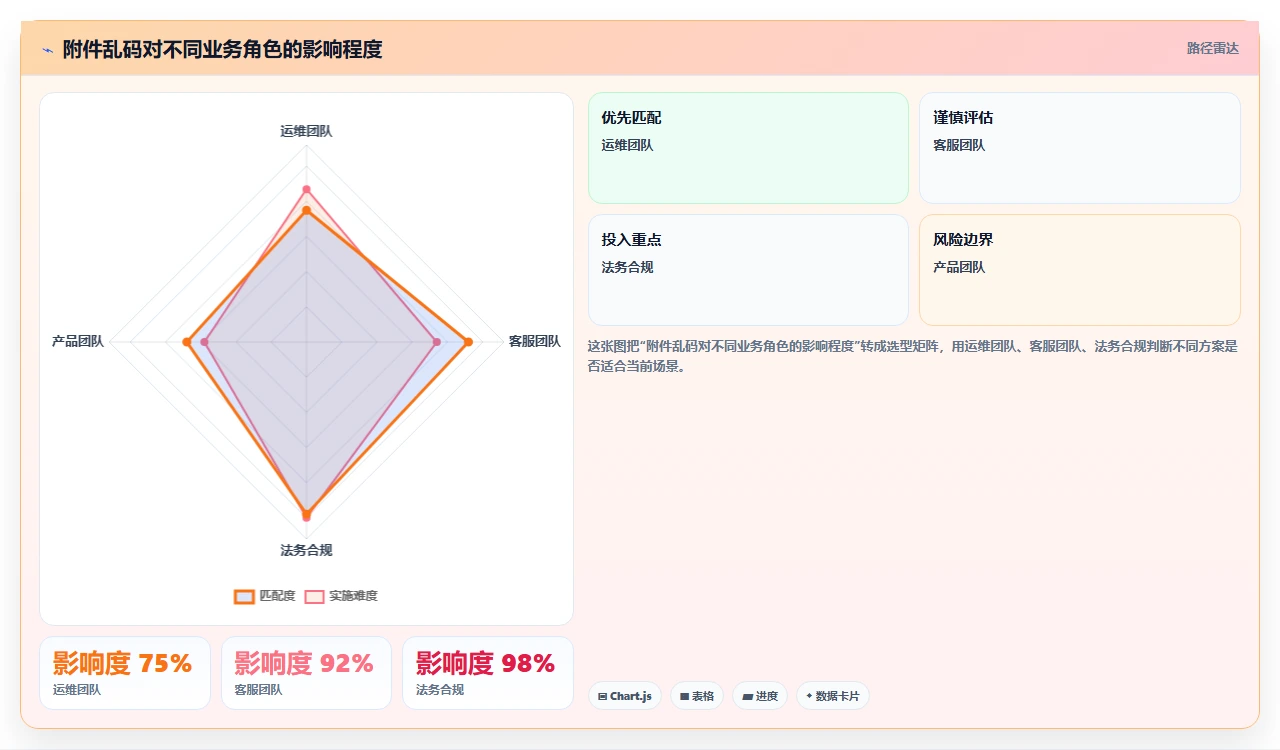This screenshot has width=1280, height=750.
Task: Click 客服团队 text inside 谨慎评估 card
Action: point(959,146)
